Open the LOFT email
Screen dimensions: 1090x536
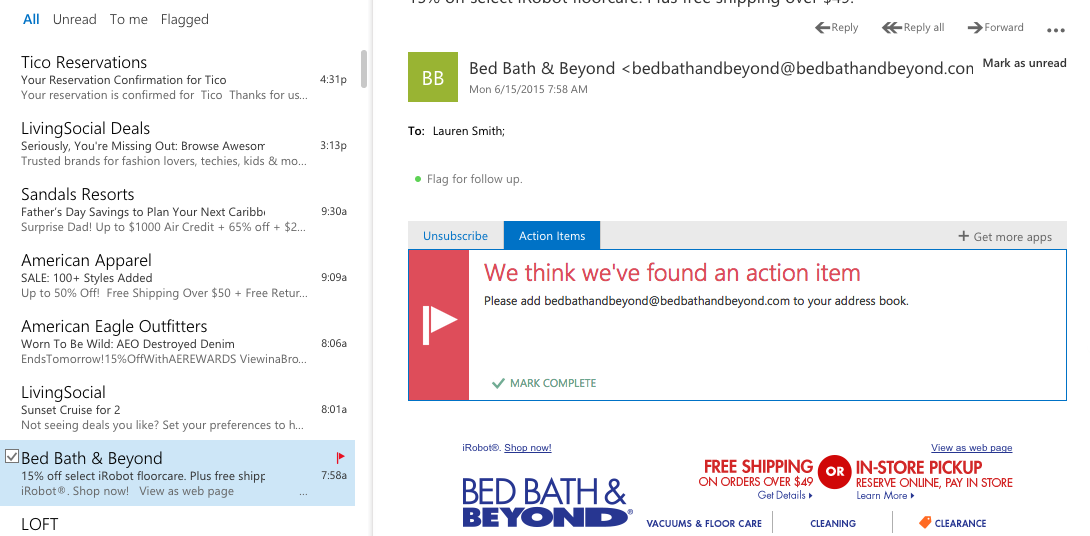(177, 523)
